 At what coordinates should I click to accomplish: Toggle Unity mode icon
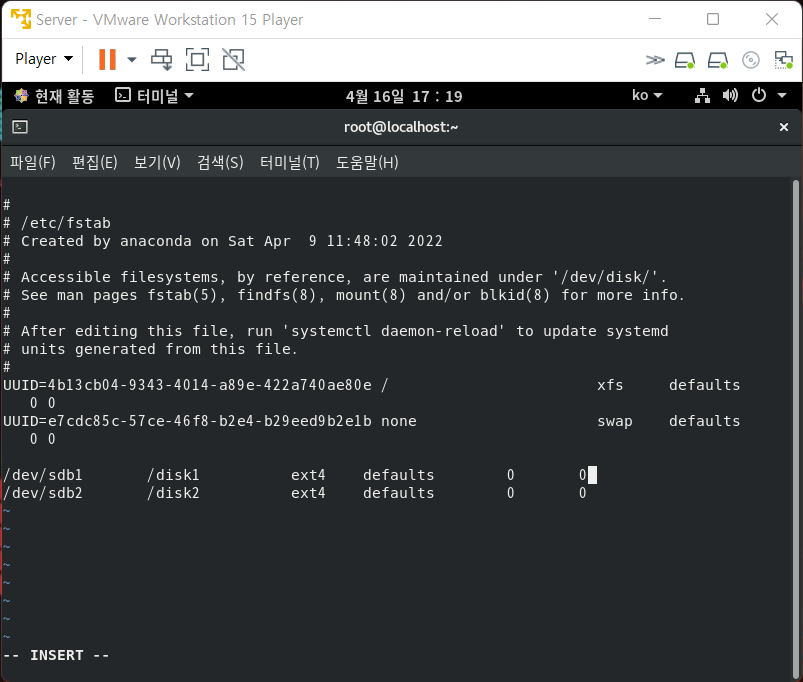[x=234, y=59]
